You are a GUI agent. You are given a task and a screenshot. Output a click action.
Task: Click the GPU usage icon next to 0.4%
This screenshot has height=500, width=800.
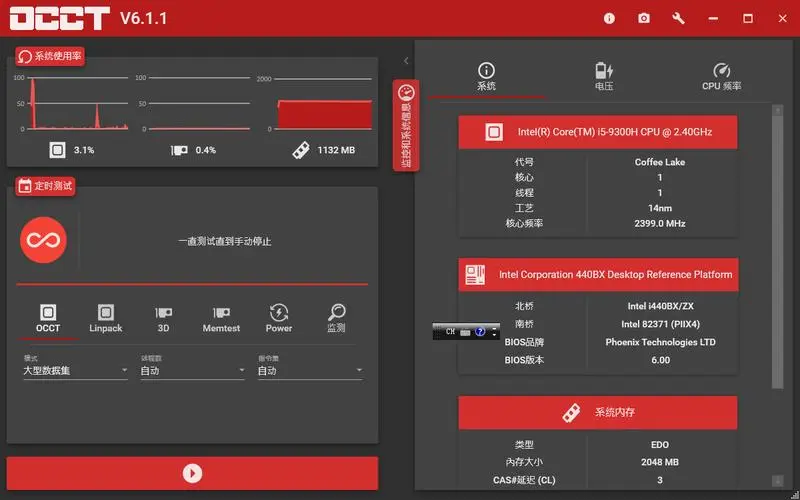point(179,151)
